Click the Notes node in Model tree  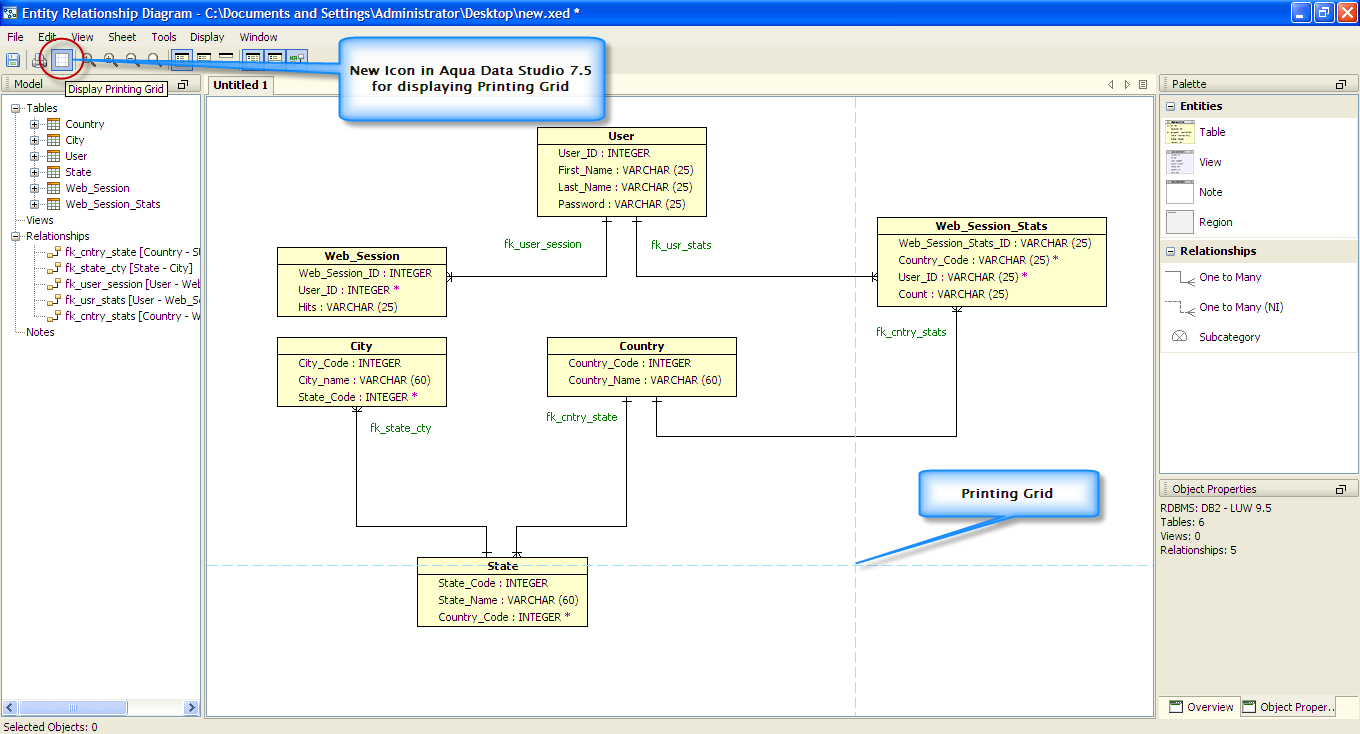(x=40, y=332)
